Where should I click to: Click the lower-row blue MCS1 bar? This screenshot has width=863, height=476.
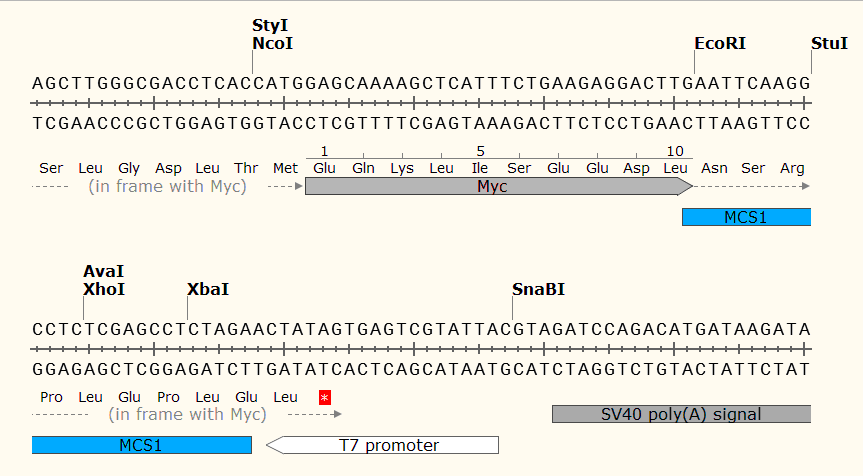click(141, 445)
